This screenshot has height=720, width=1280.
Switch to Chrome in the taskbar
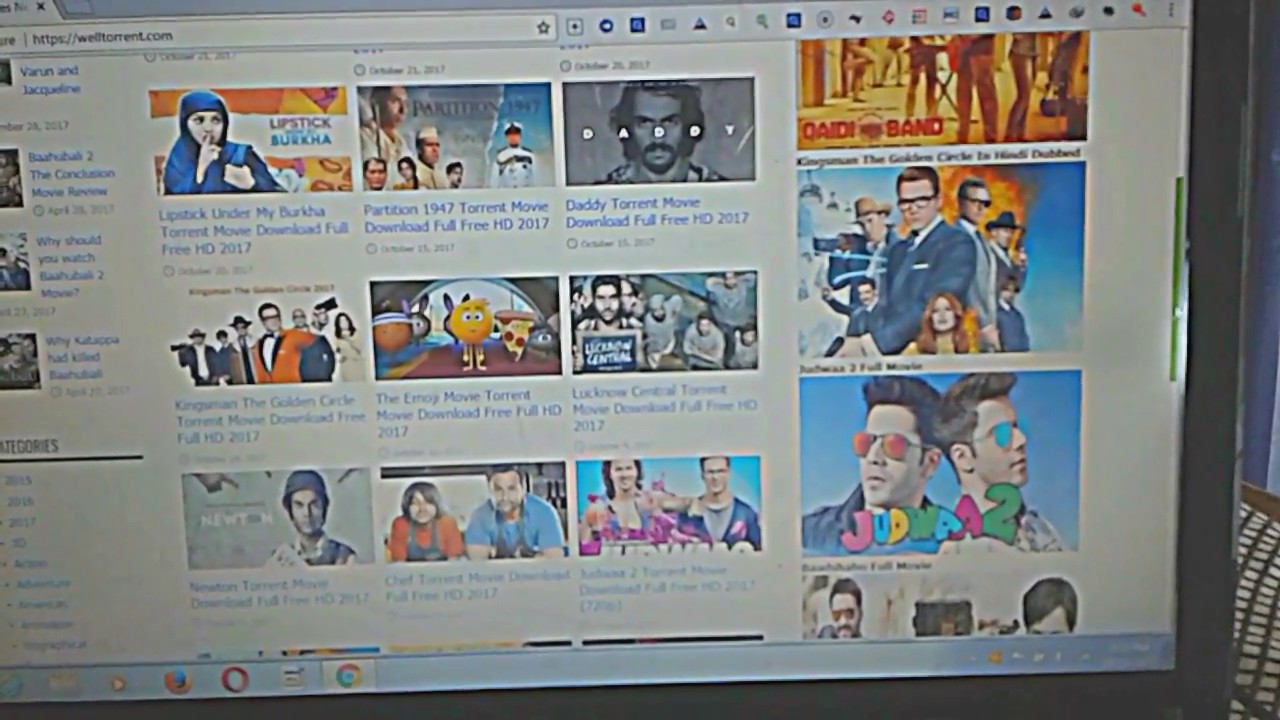(348, 676)
